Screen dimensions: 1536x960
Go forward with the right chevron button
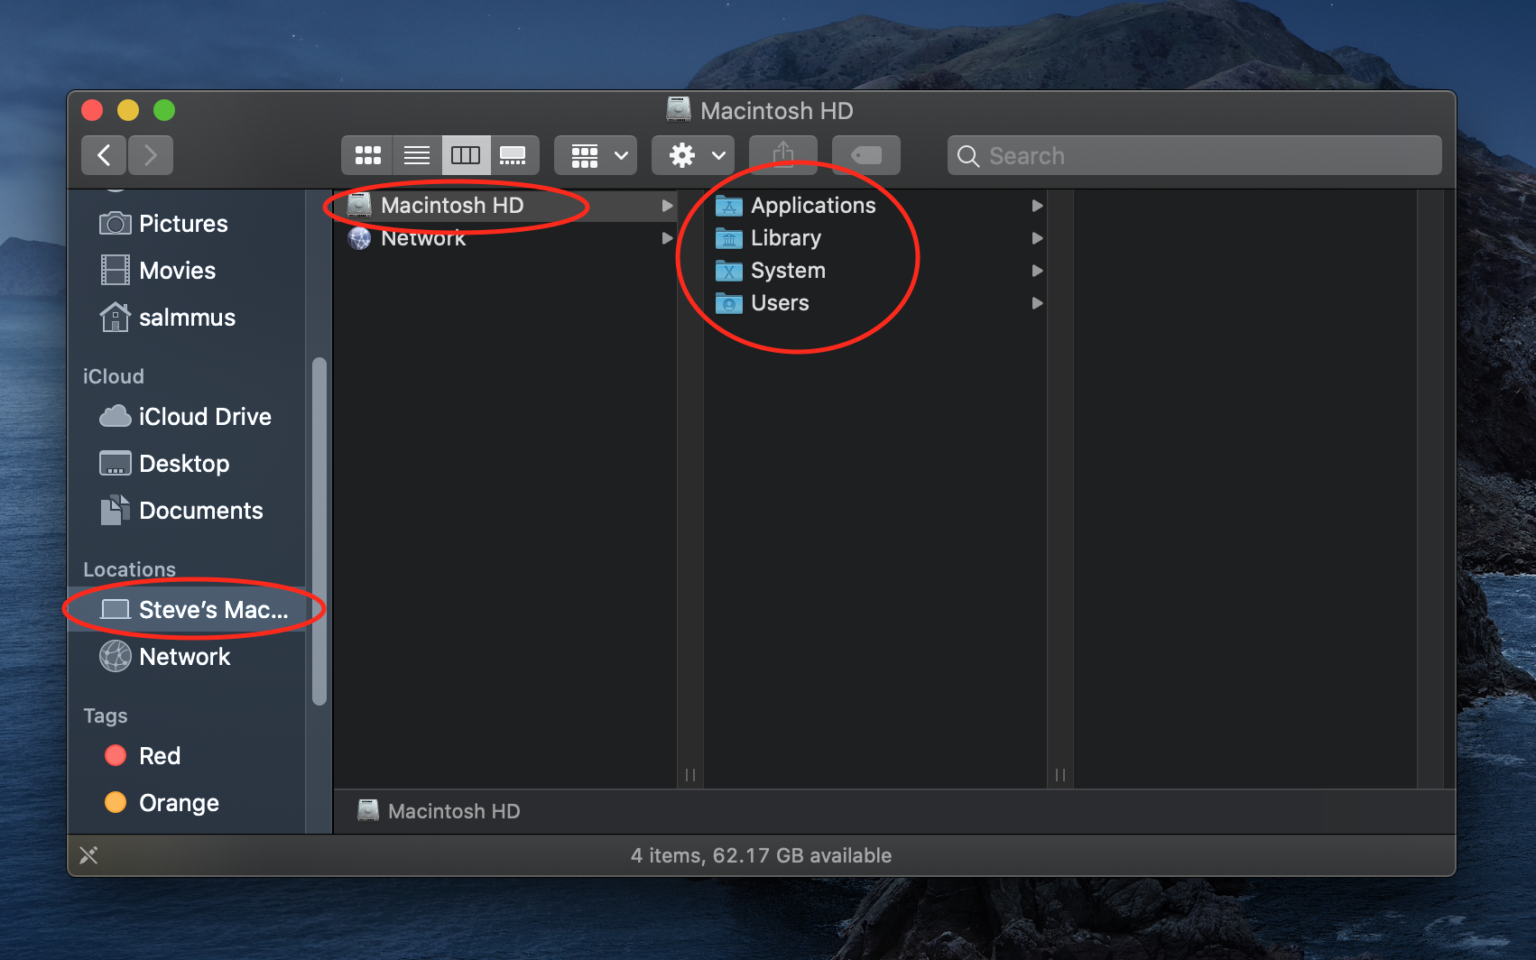(150, 155)
